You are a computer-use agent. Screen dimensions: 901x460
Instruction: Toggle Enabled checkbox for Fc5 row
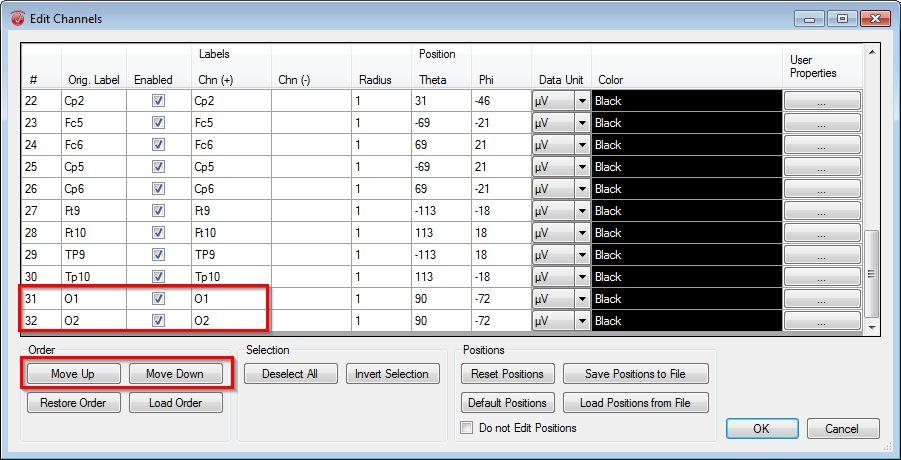click(159, 123)
